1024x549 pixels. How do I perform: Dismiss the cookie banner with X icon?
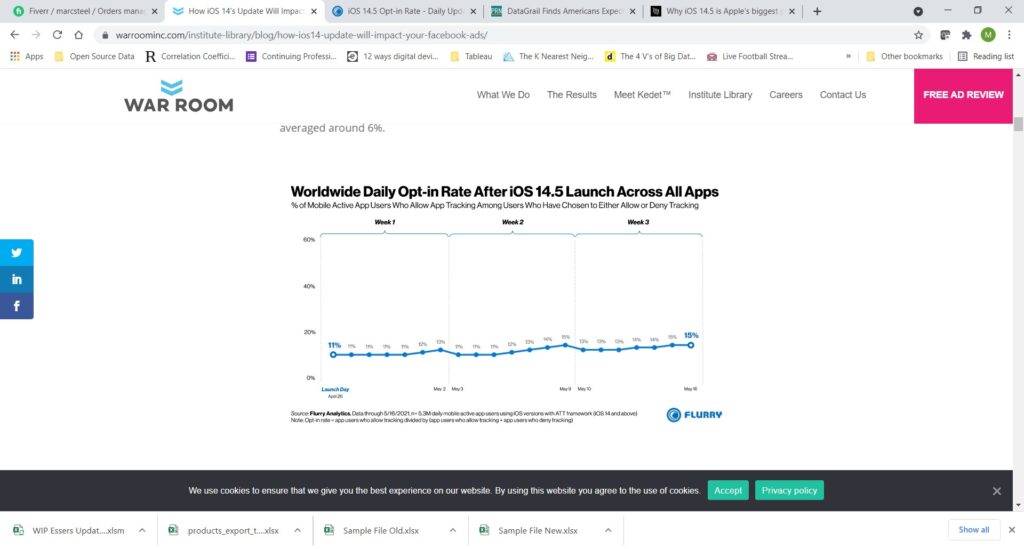pyautogui.click(x=996, y=491)
